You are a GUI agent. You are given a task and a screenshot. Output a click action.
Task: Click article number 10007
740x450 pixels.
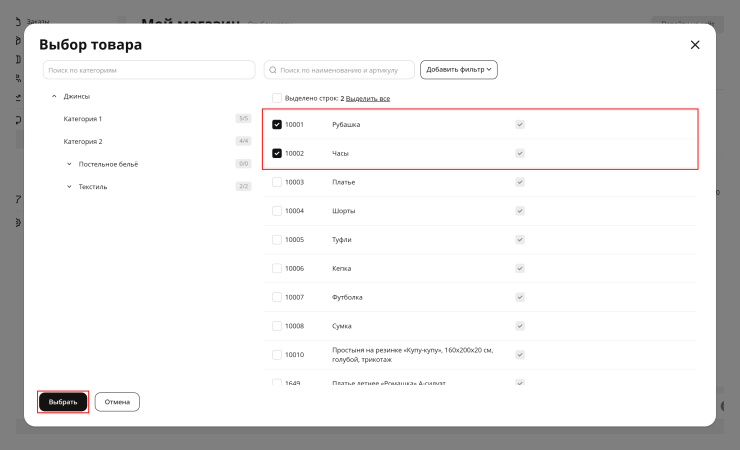click(x=294, y=297)
